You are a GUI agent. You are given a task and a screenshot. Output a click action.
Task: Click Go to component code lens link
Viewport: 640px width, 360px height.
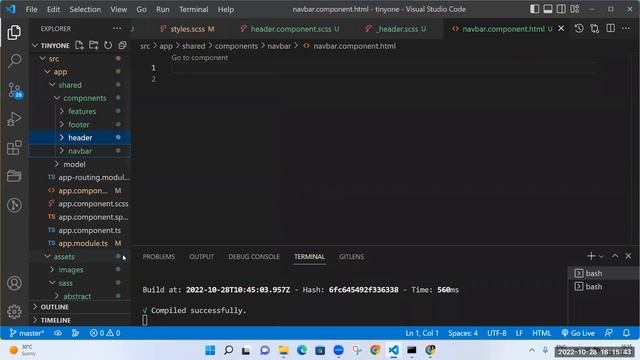pyautogui.click(x=199, y=58)
